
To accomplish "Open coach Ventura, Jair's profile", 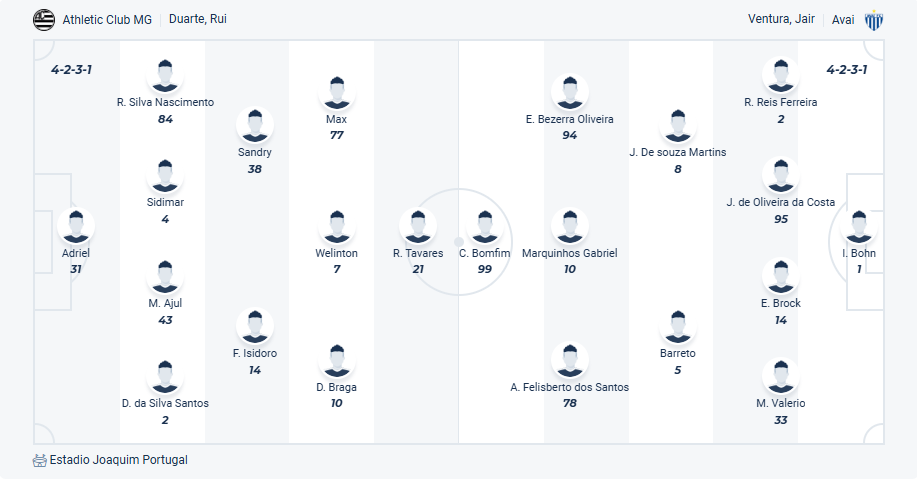I will tap(782, 19).
